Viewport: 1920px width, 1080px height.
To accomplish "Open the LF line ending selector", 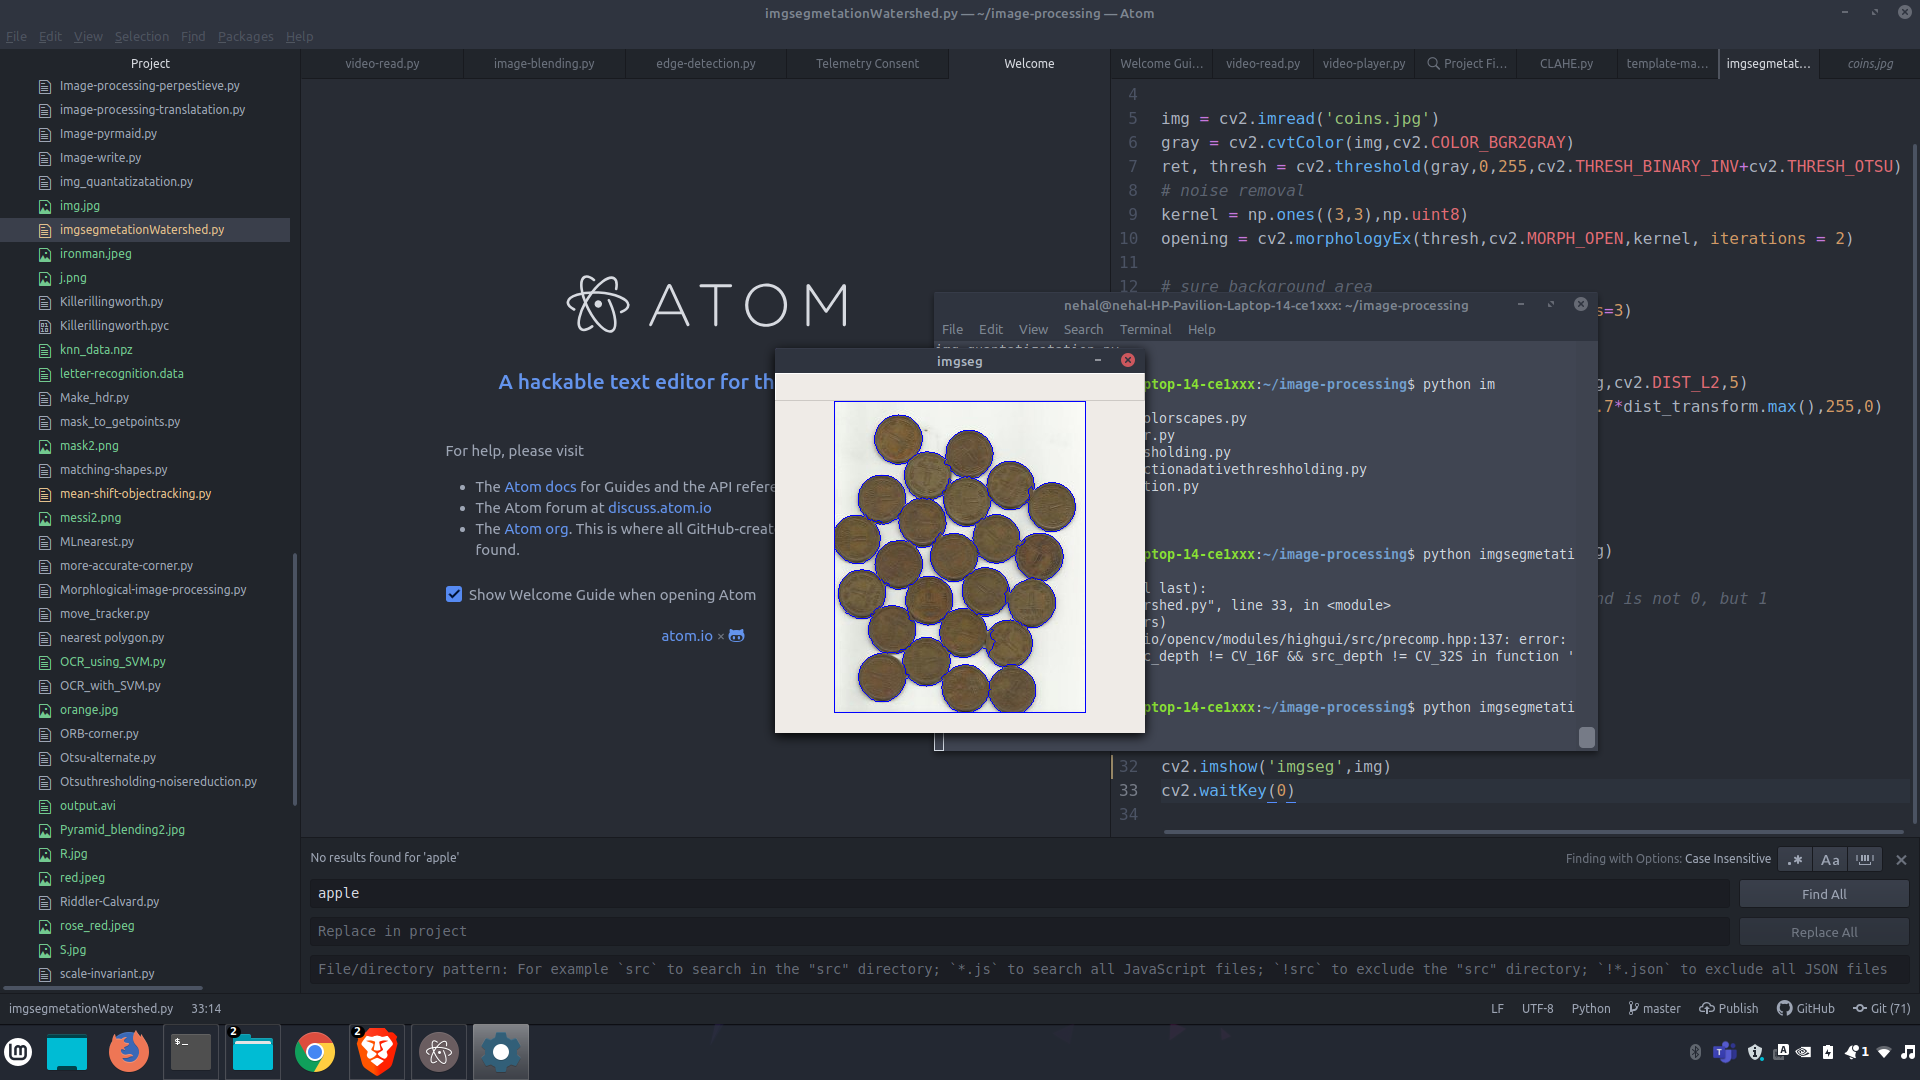I will 1497,1008.
